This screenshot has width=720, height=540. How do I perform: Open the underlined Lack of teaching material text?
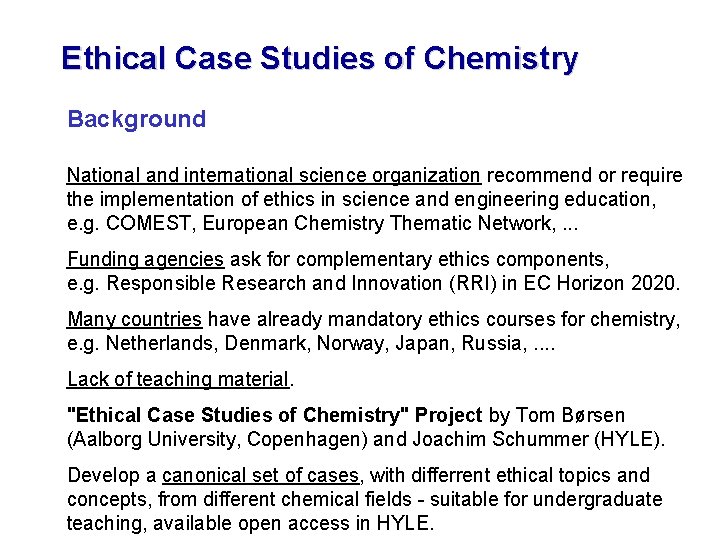[x=178, y=379]
